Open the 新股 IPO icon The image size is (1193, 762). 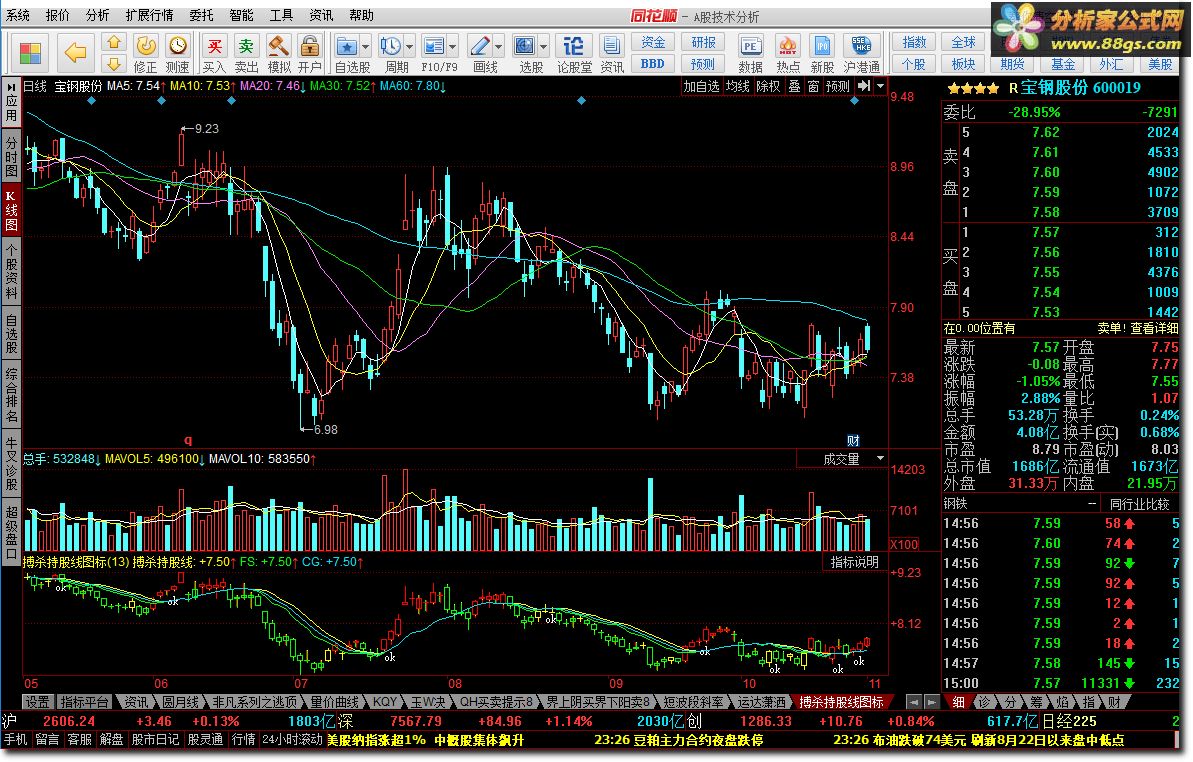point(822,53)
